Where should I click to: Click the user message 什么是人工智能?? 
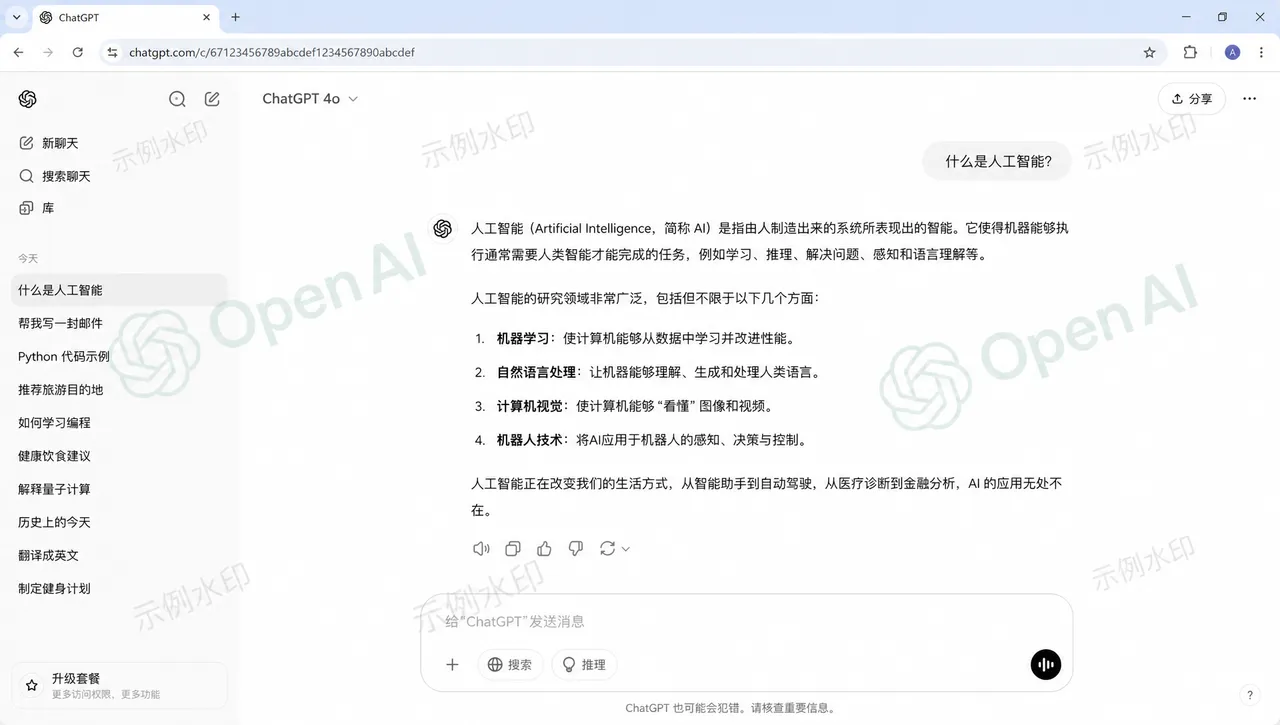999,161
